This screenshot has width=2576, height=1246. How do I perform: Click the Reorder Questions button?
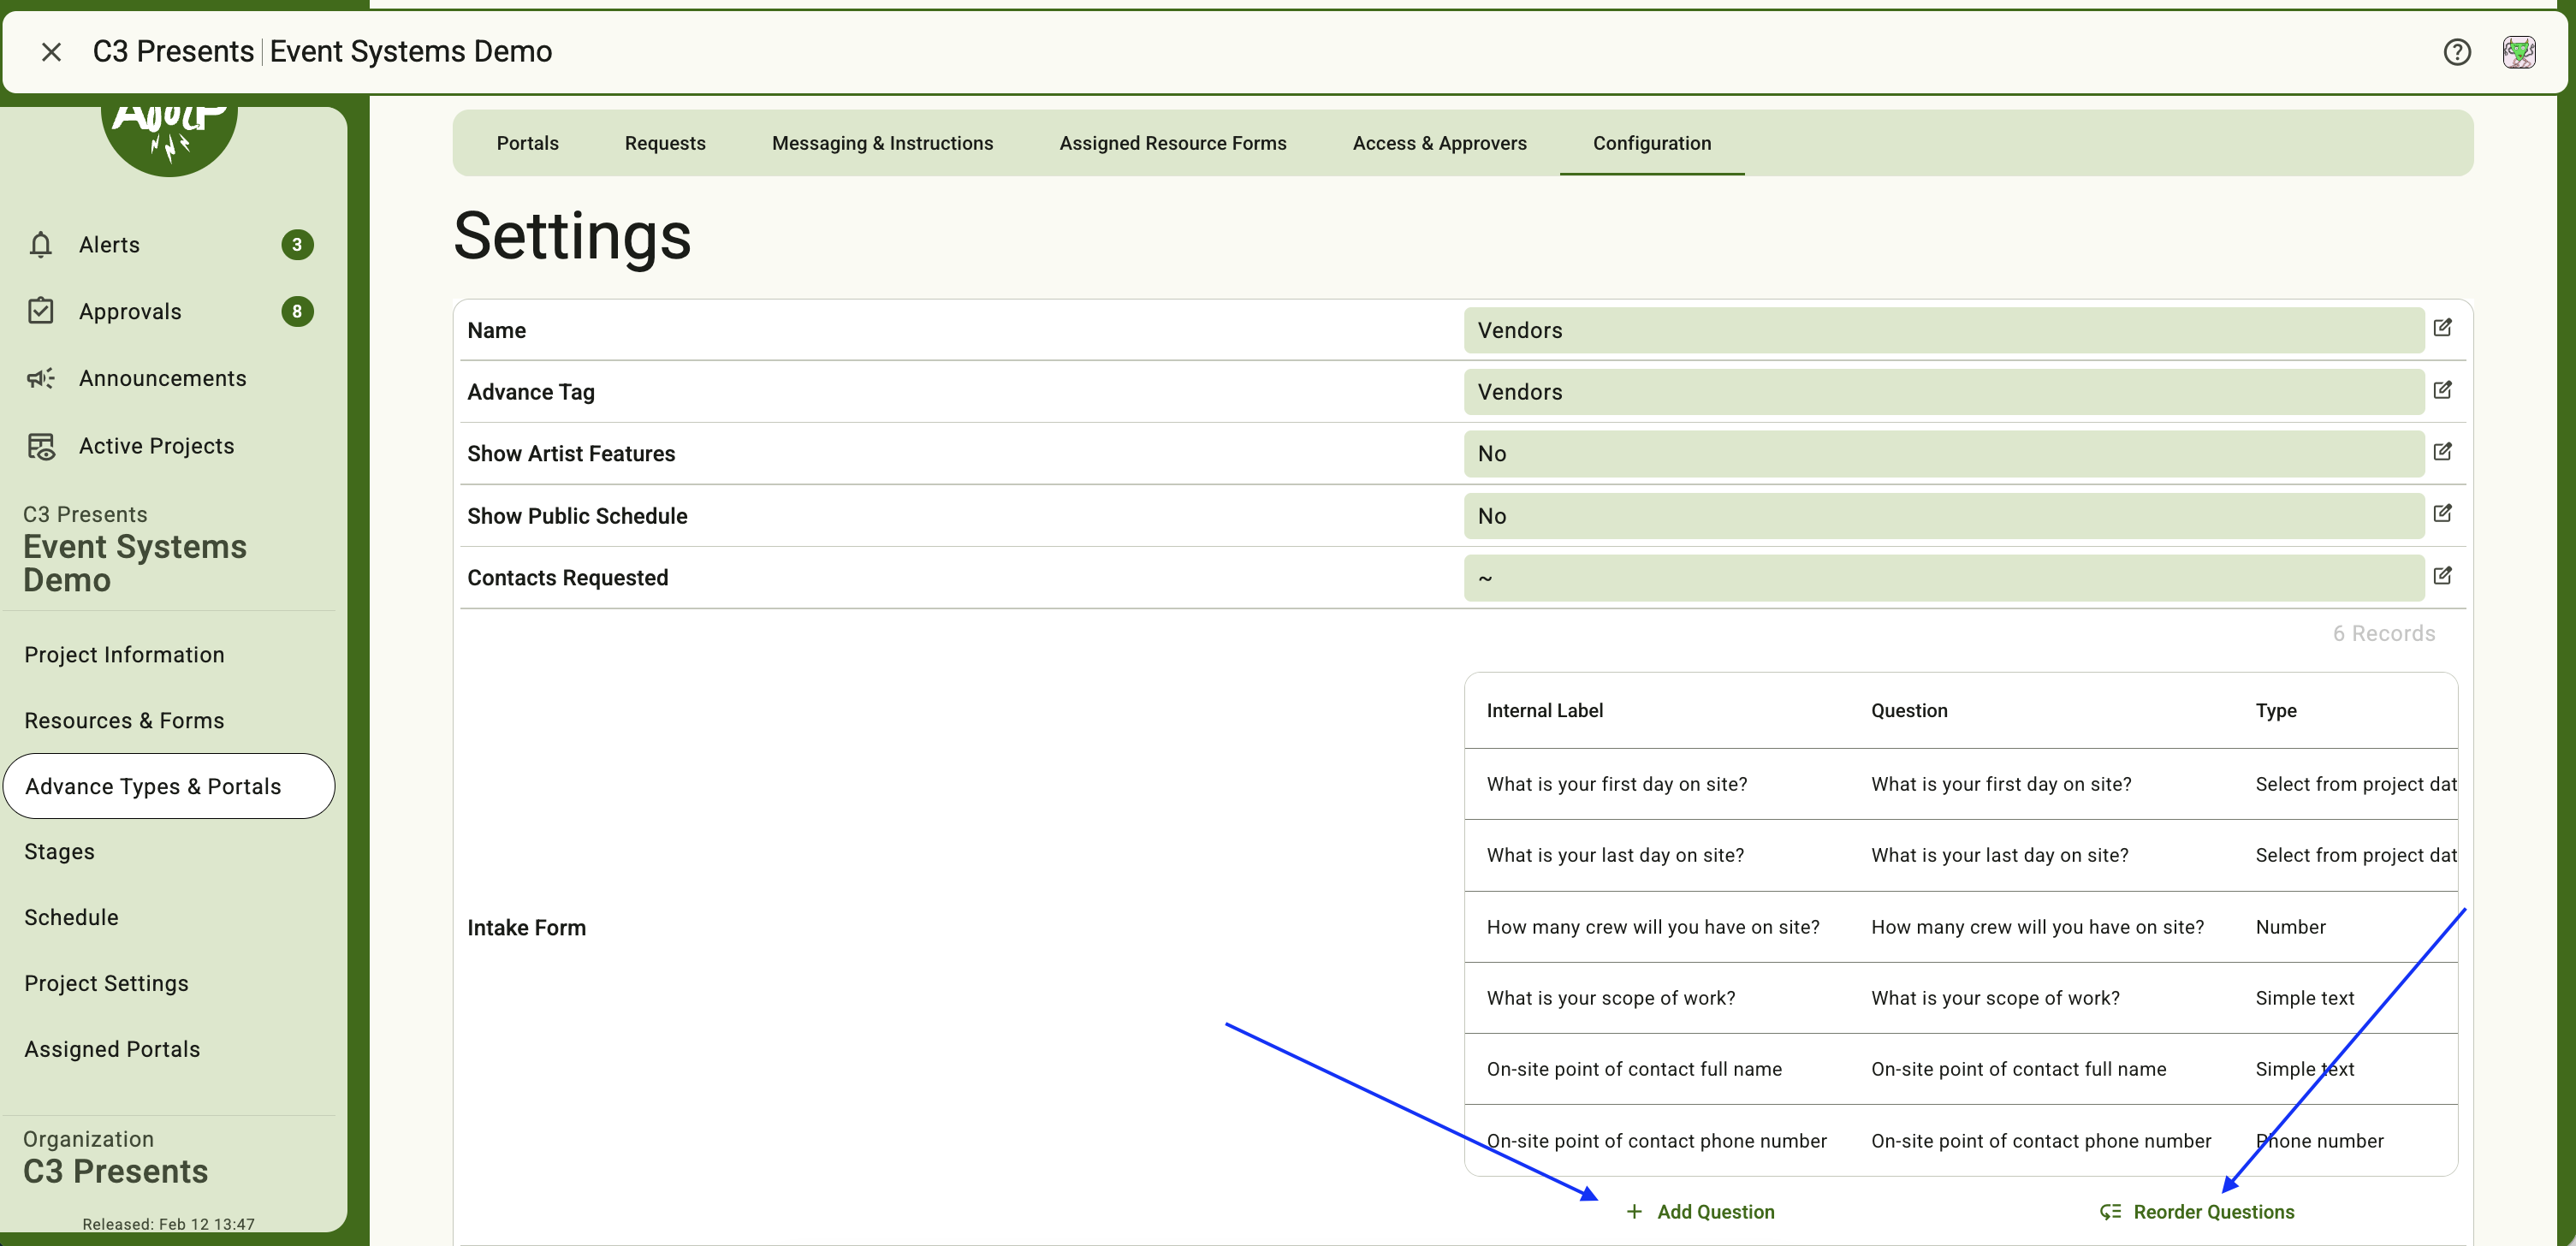point(2197,1212)
